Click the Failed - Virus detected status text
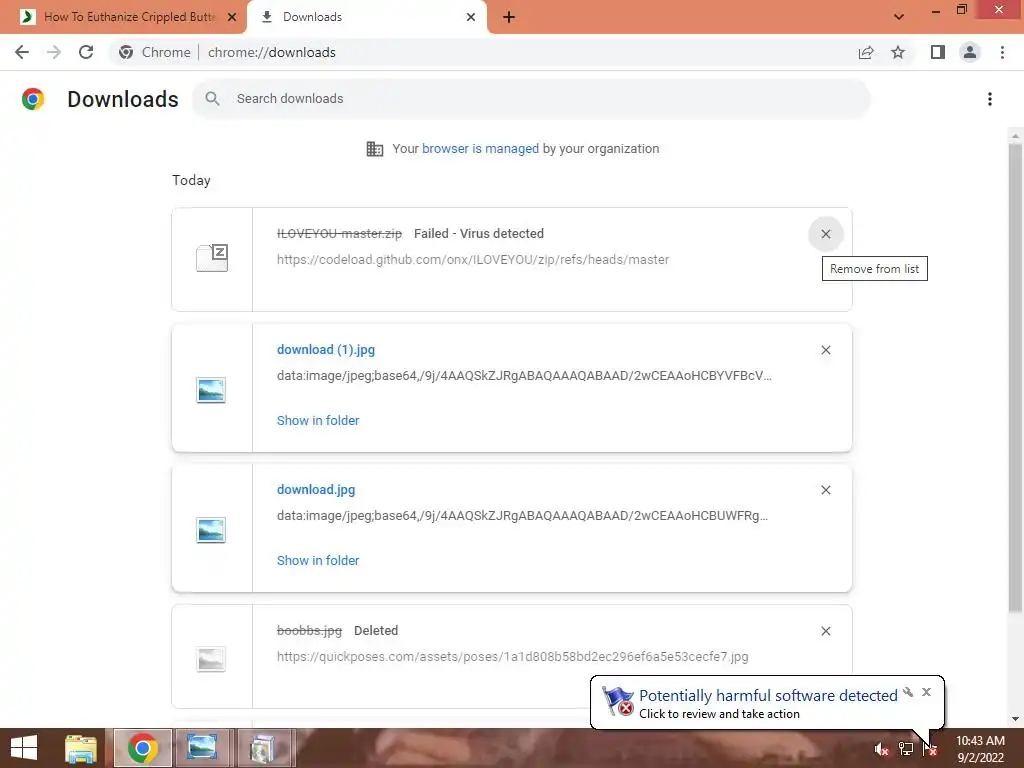Image resolution: width=1024 pixels, height=768 pixels. pyautogui.click(x=479, y=234)
